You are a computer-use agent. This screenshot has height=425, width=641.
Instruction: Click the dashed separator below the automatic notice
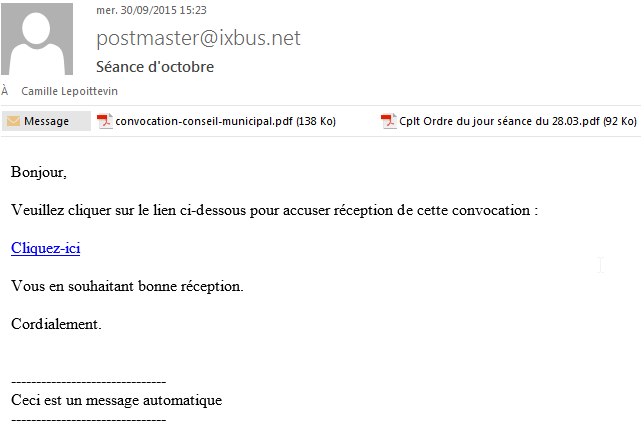88,418
